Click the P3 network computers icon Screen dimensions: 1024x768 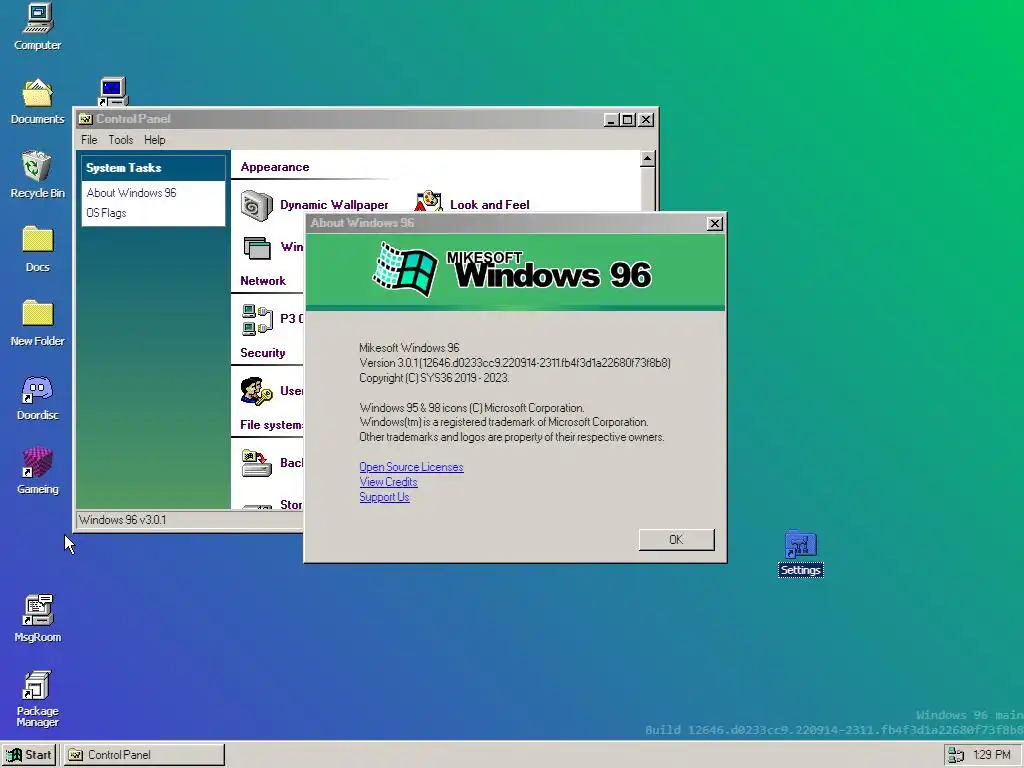[257, 320]
